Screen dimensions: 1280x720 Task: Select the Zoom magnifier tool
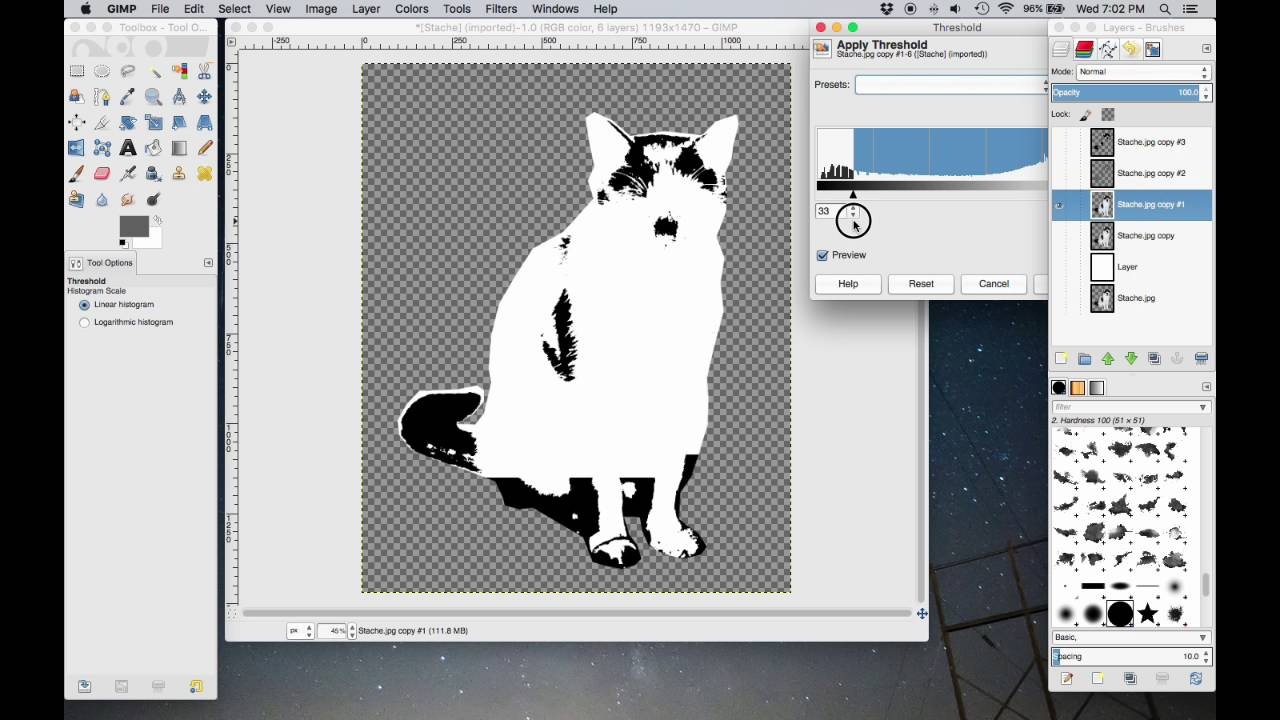153,97
